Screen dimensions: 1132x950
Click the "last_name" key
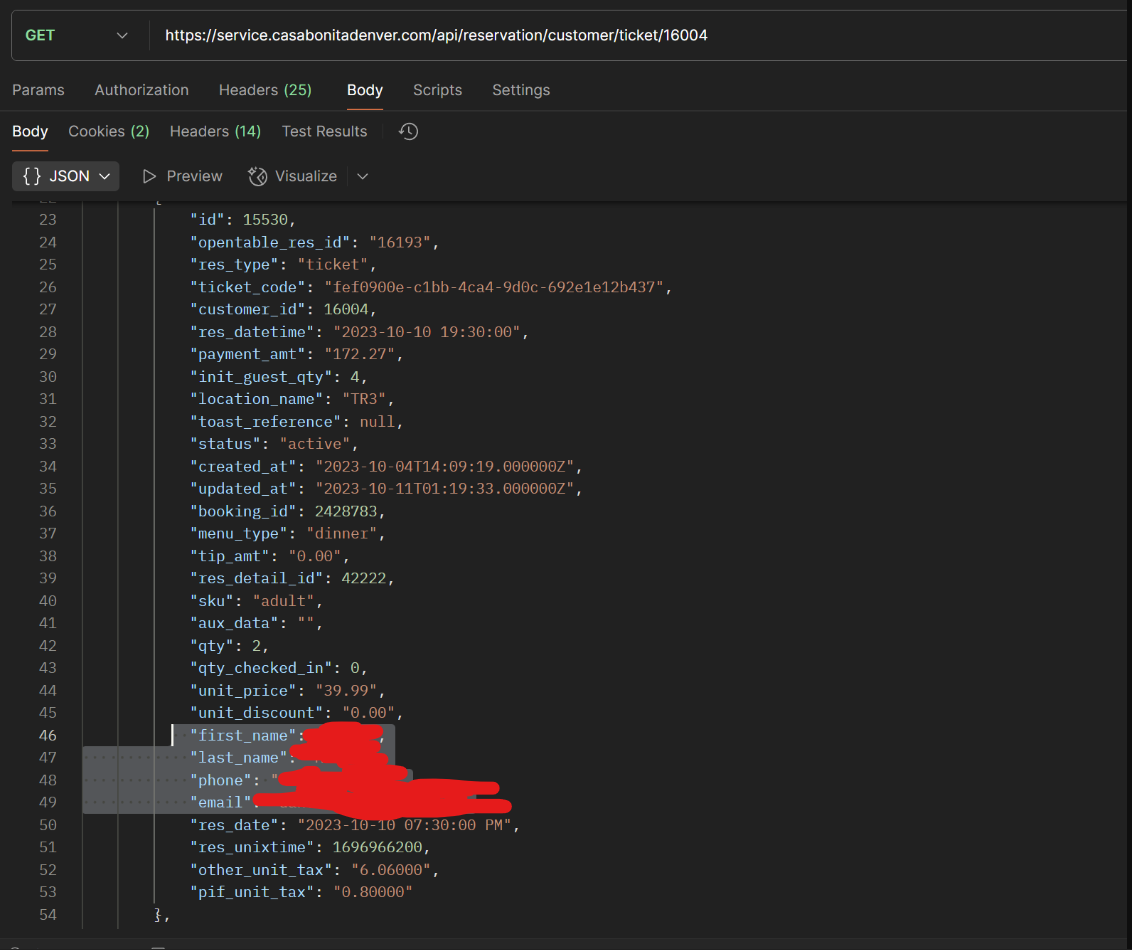[x=238, y=758]
